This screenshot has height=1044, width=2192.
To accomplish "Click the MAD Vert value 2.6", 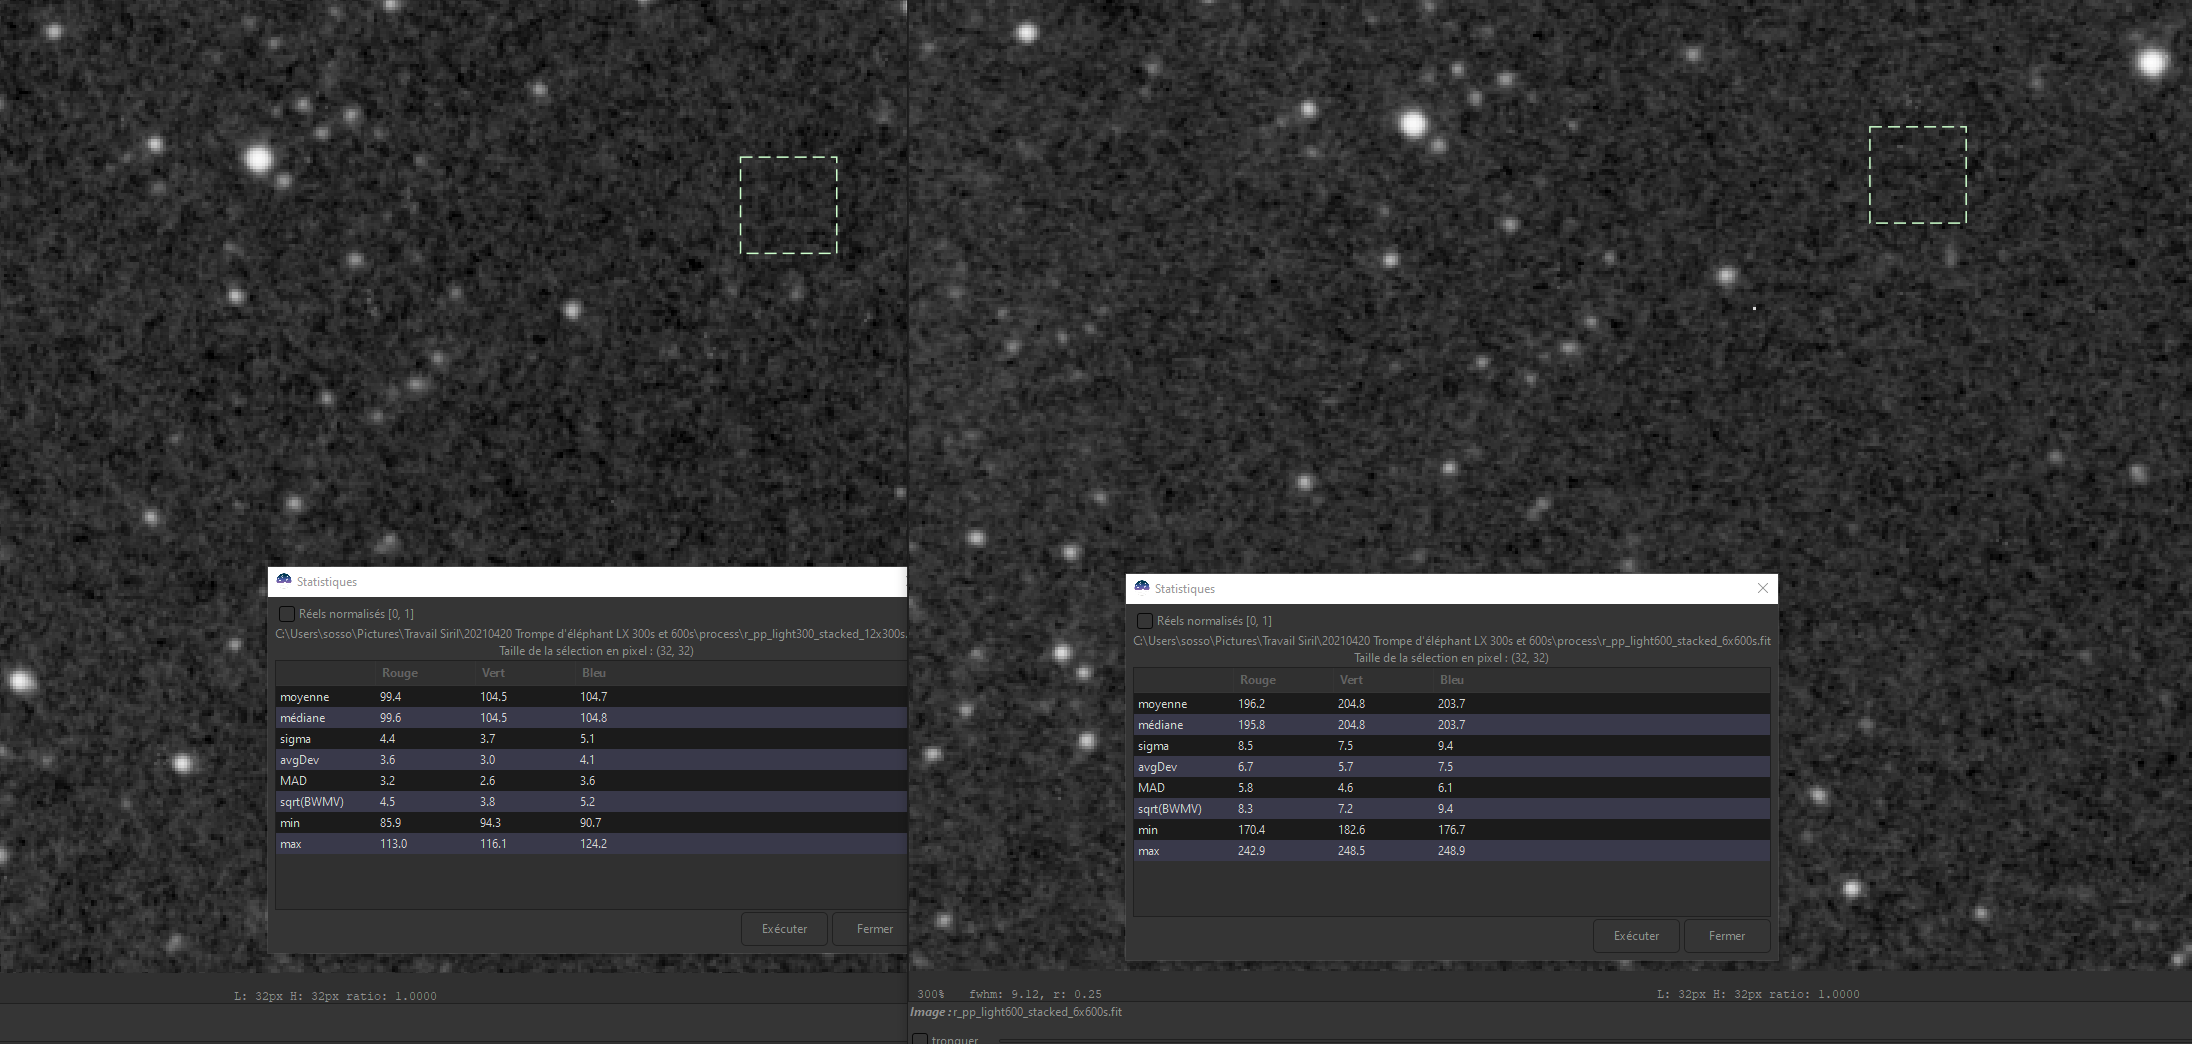I will (487, 781).
